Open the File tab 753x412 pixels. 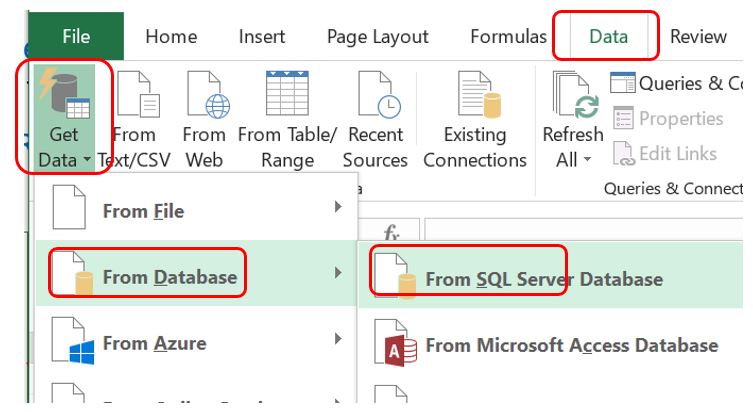(76, 37)
